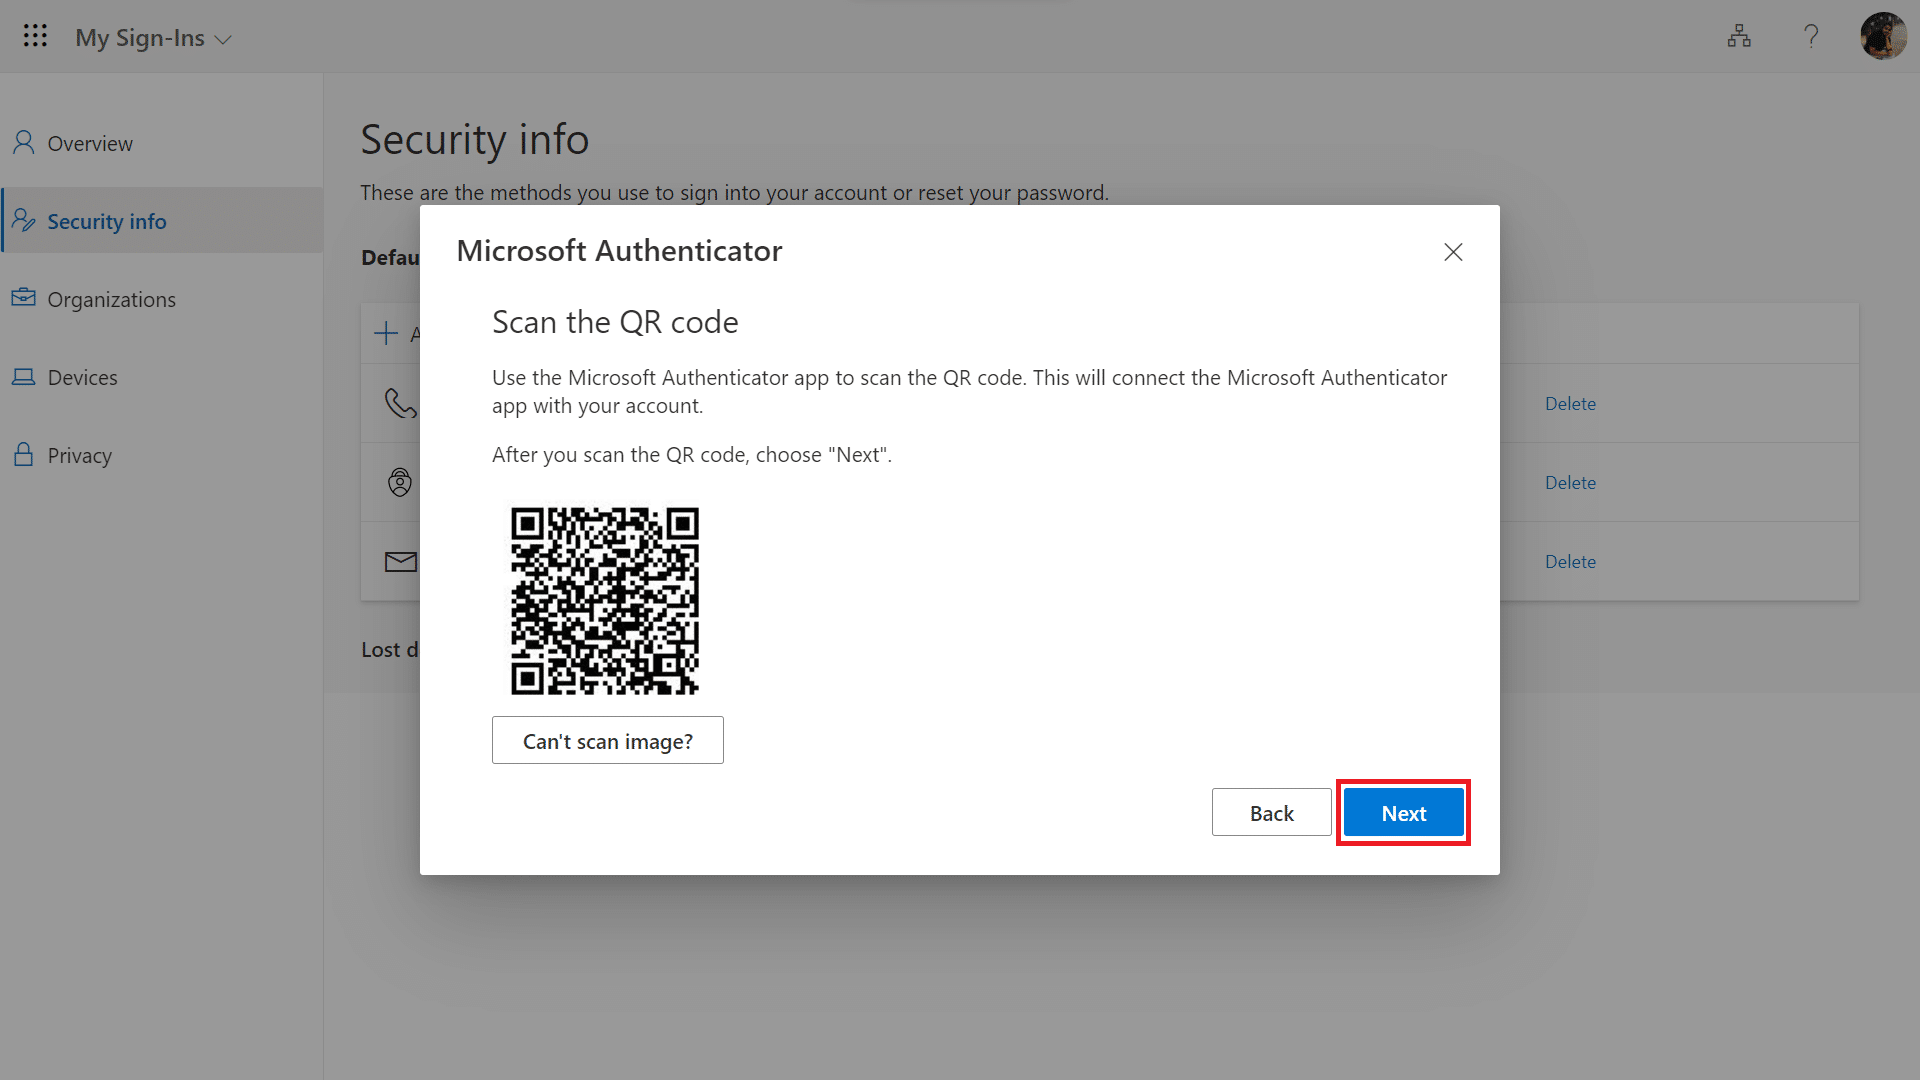Click the email sign-in method icon

click(400, 560)
